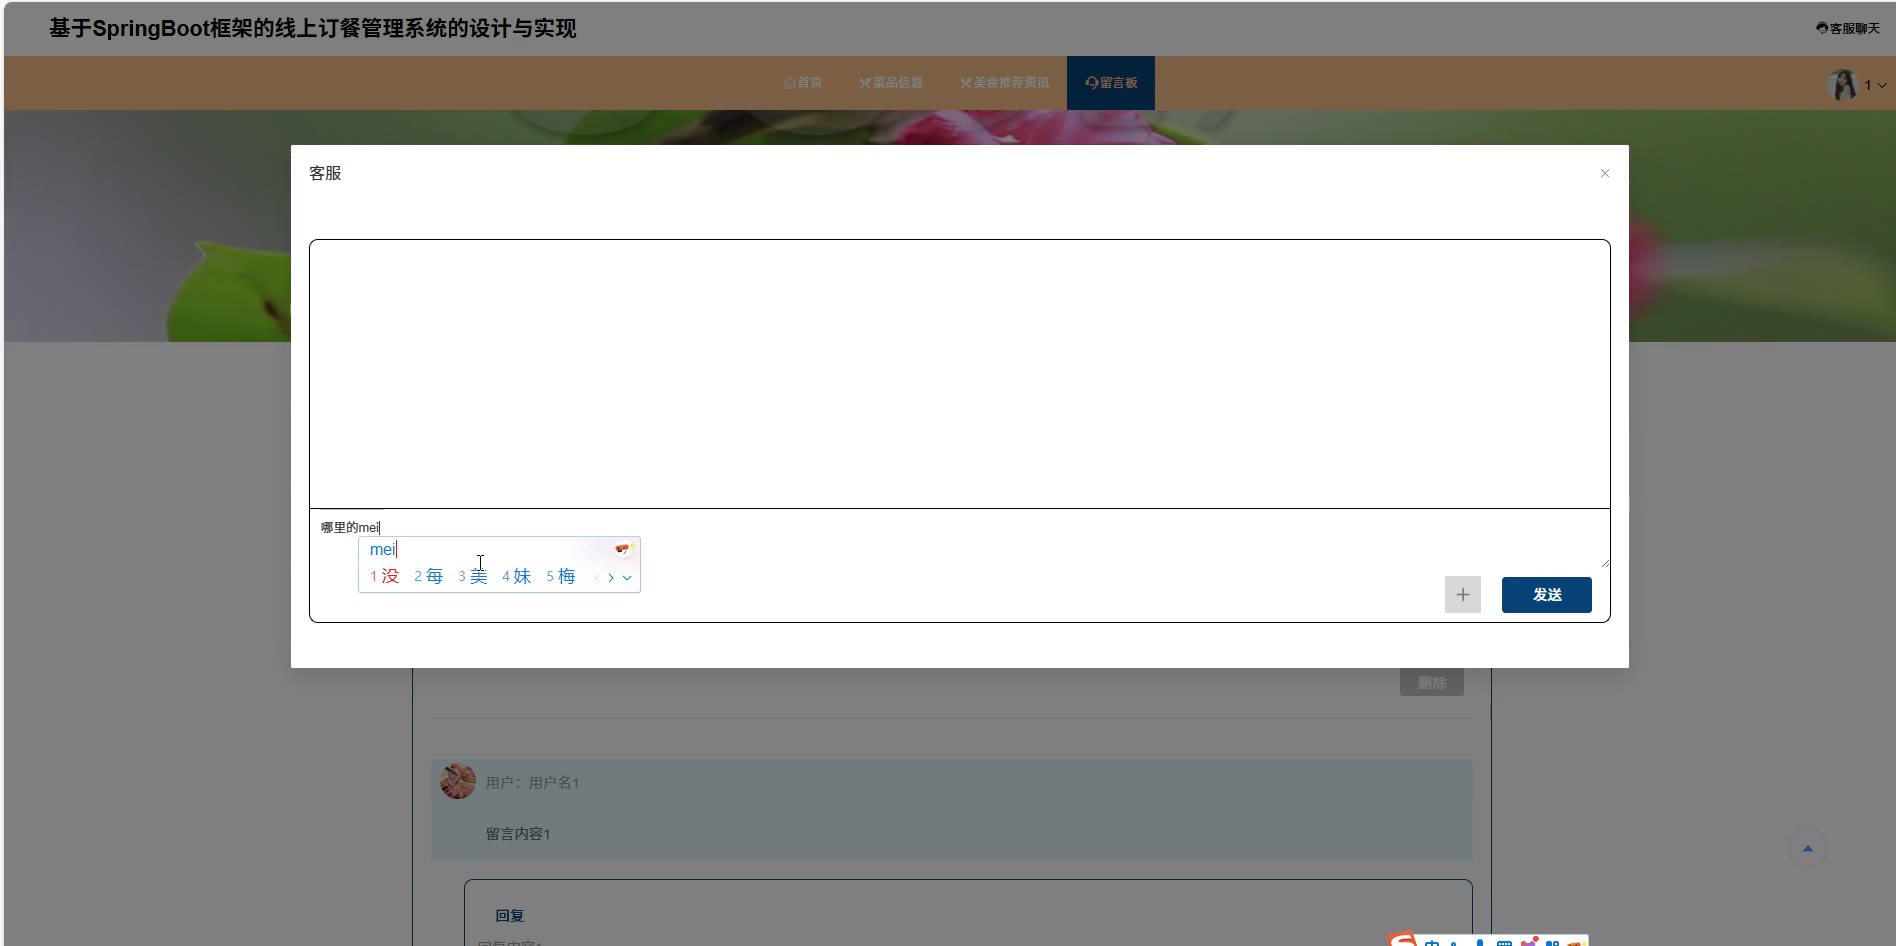1896x946 pixels.
Task: Go to previous IME candidate page
Action: 597,577
